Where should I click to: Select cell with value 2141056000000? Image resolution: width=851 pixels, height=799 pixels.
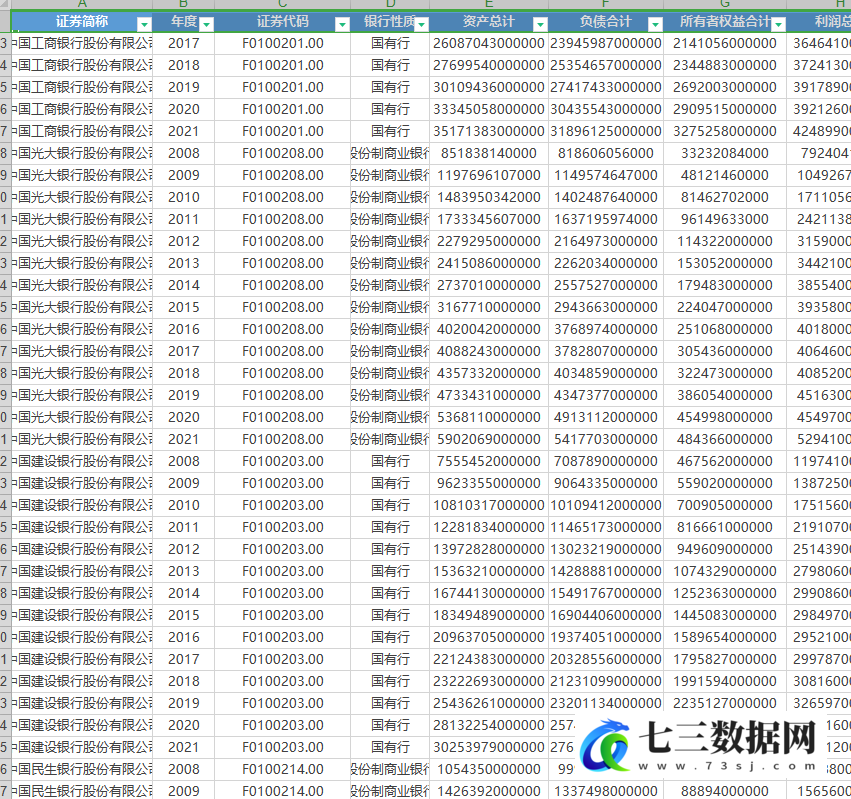[725, 43]
